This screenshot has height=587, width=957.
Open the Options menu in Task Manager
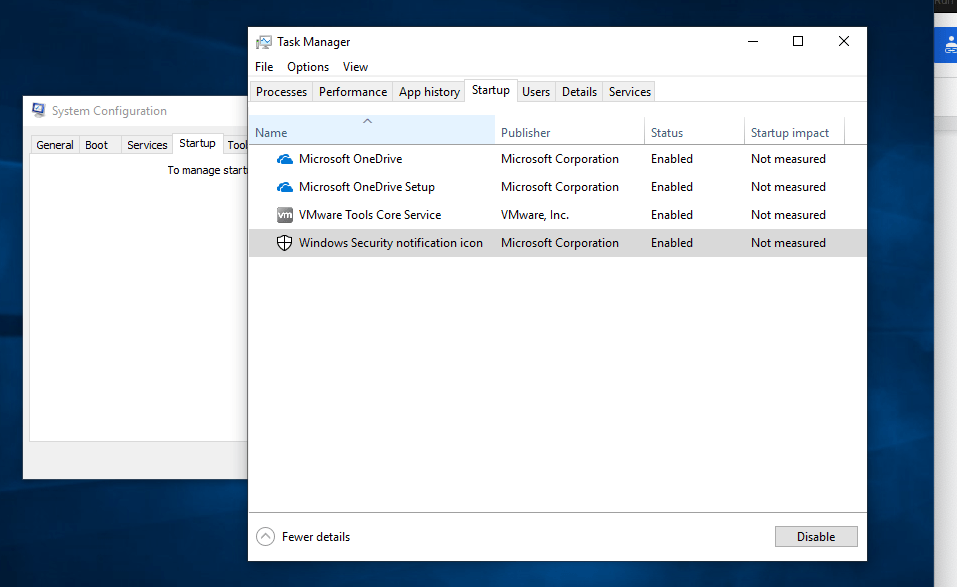308,67
